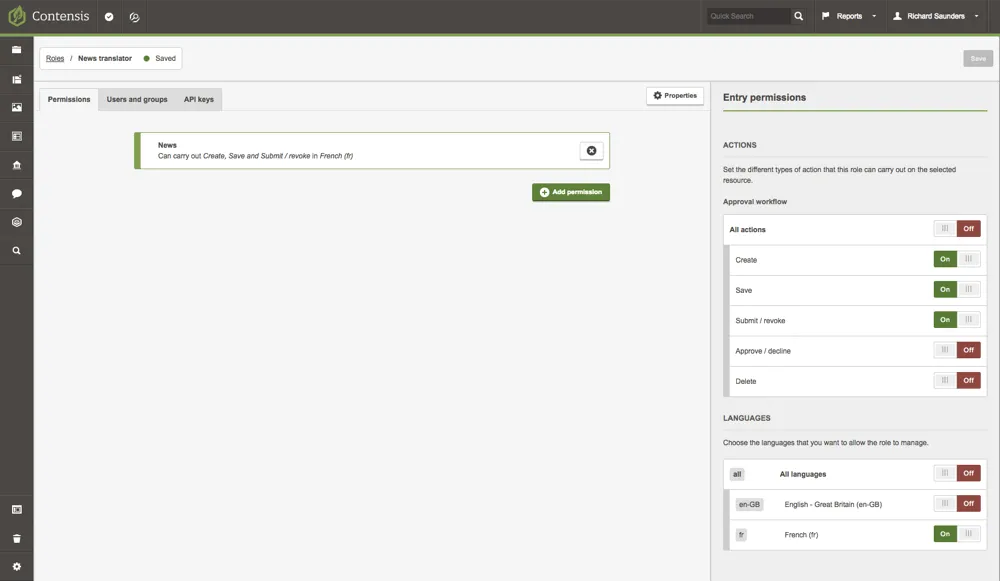Click the Add permission button
Screen dimensions: 1000x581
click(x=571, y=192)
